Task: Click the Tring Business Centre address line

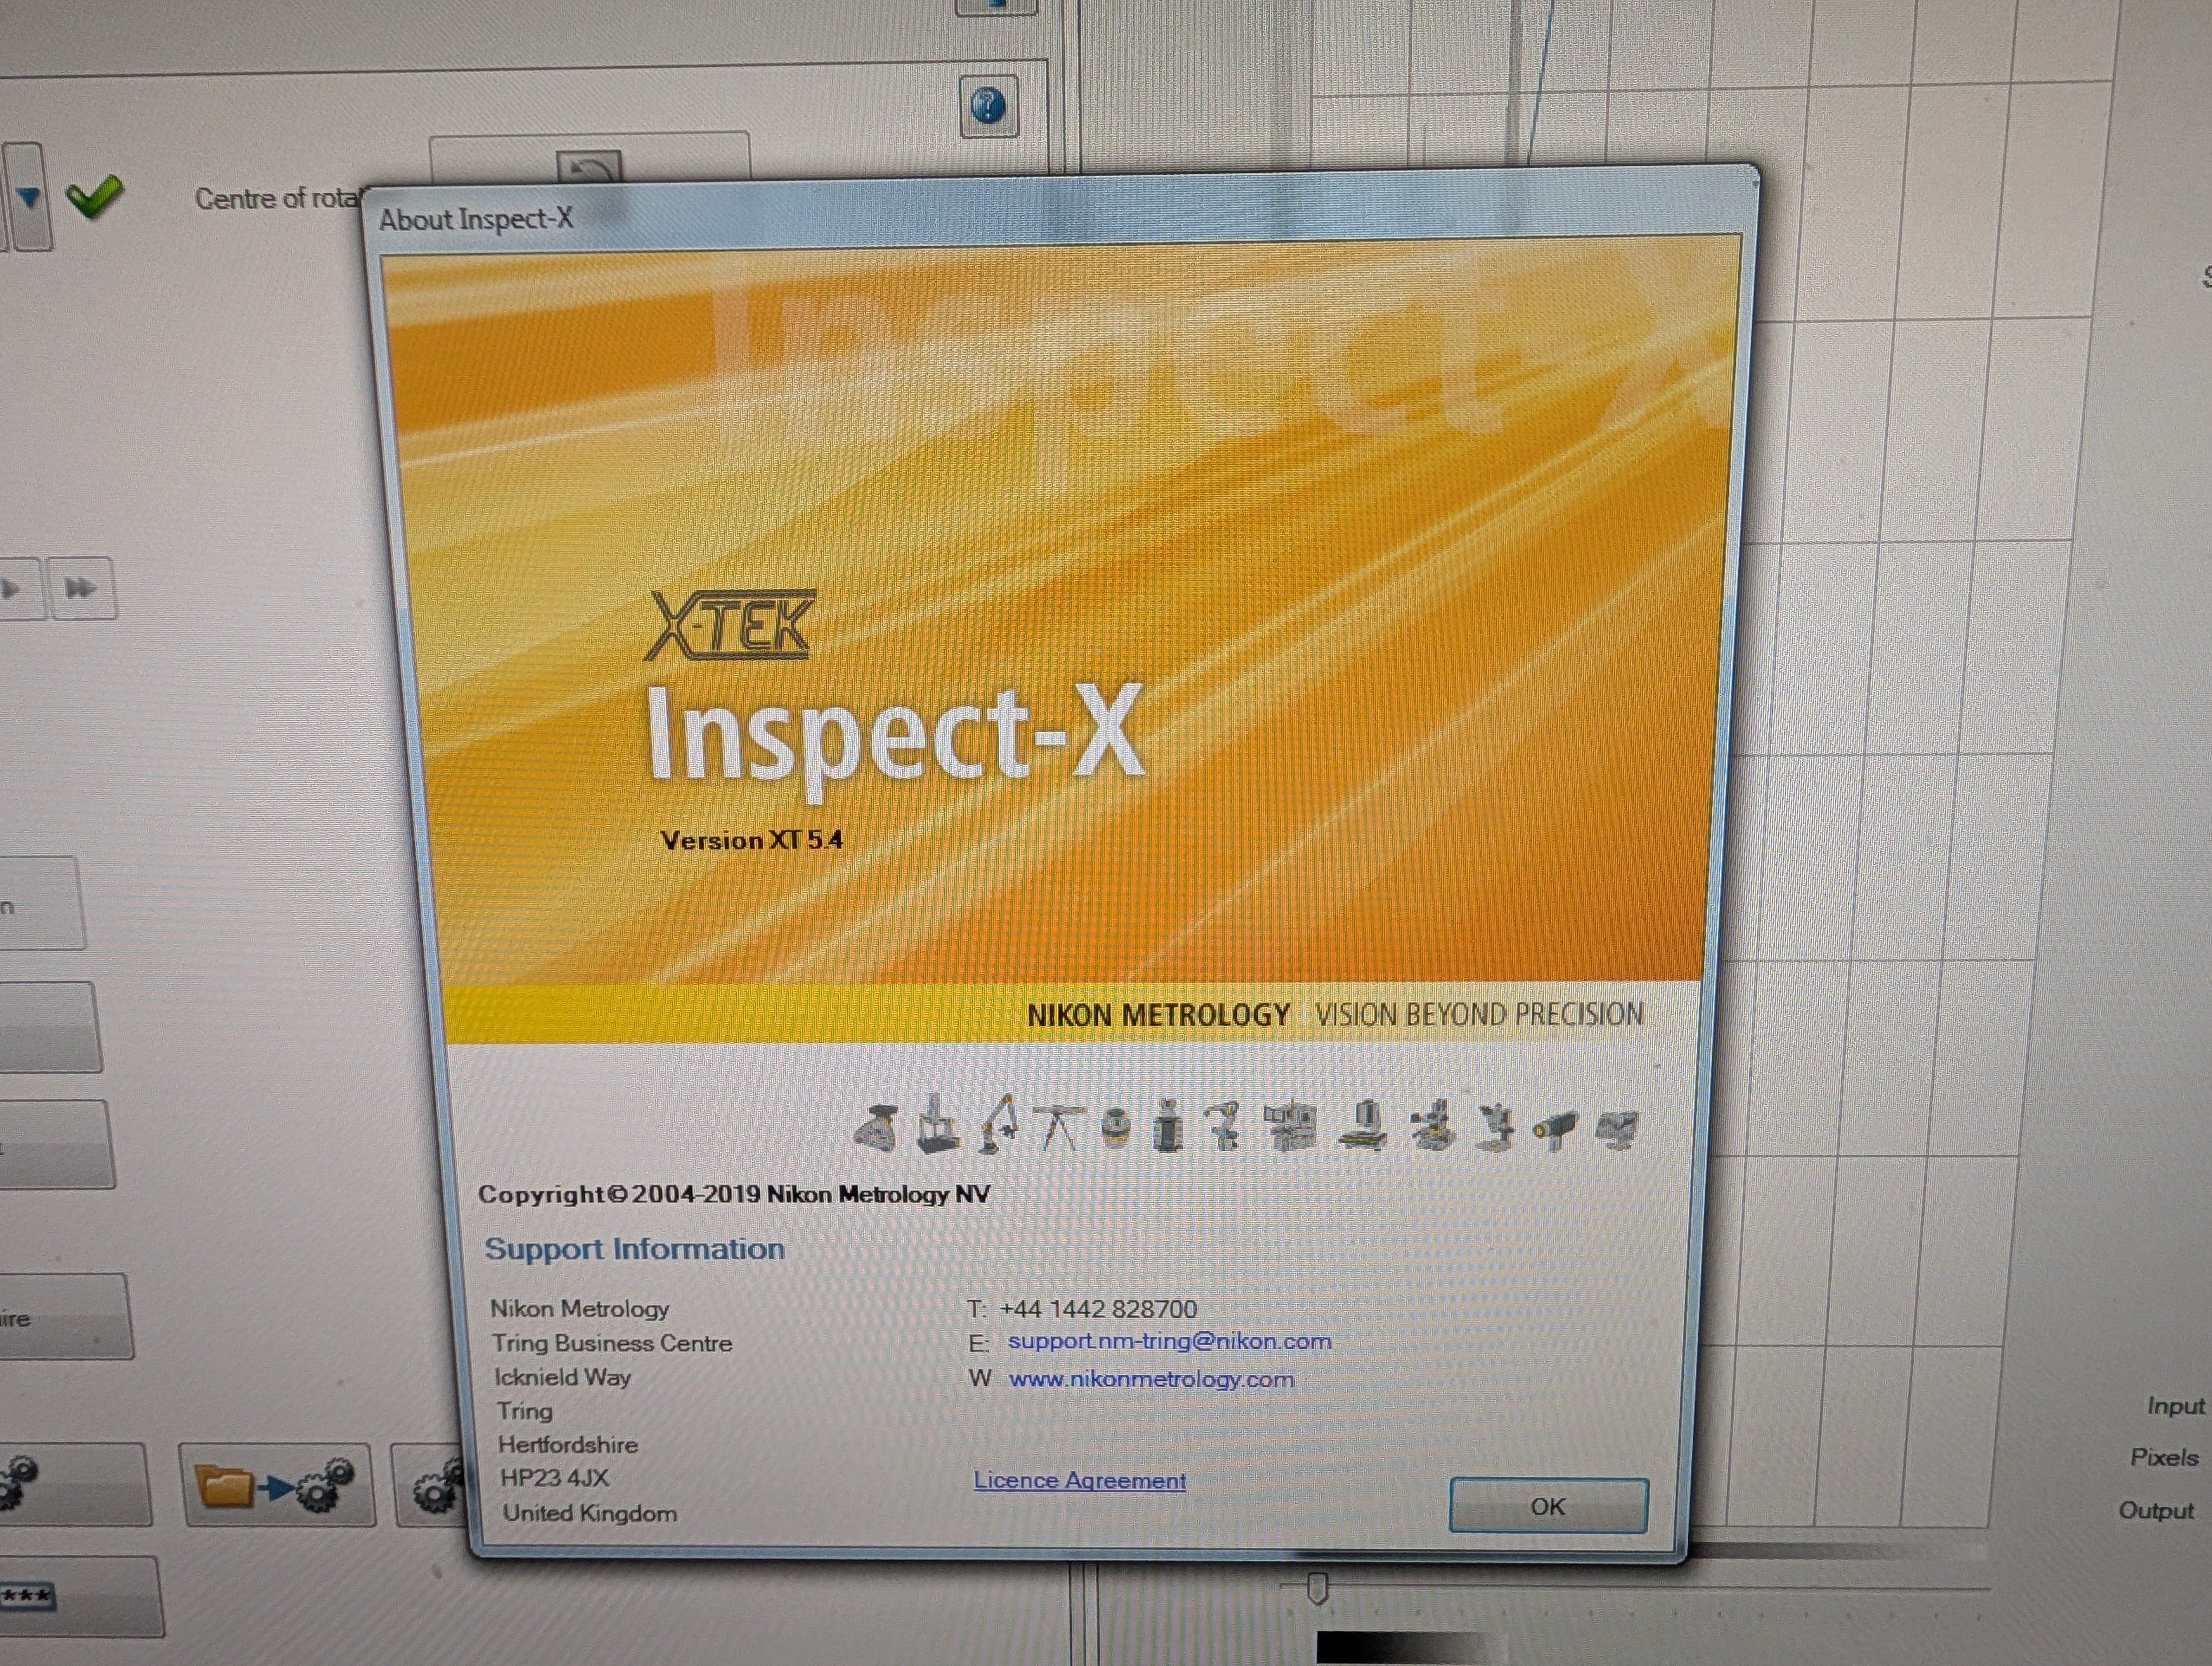Action: coord(612,1343)
